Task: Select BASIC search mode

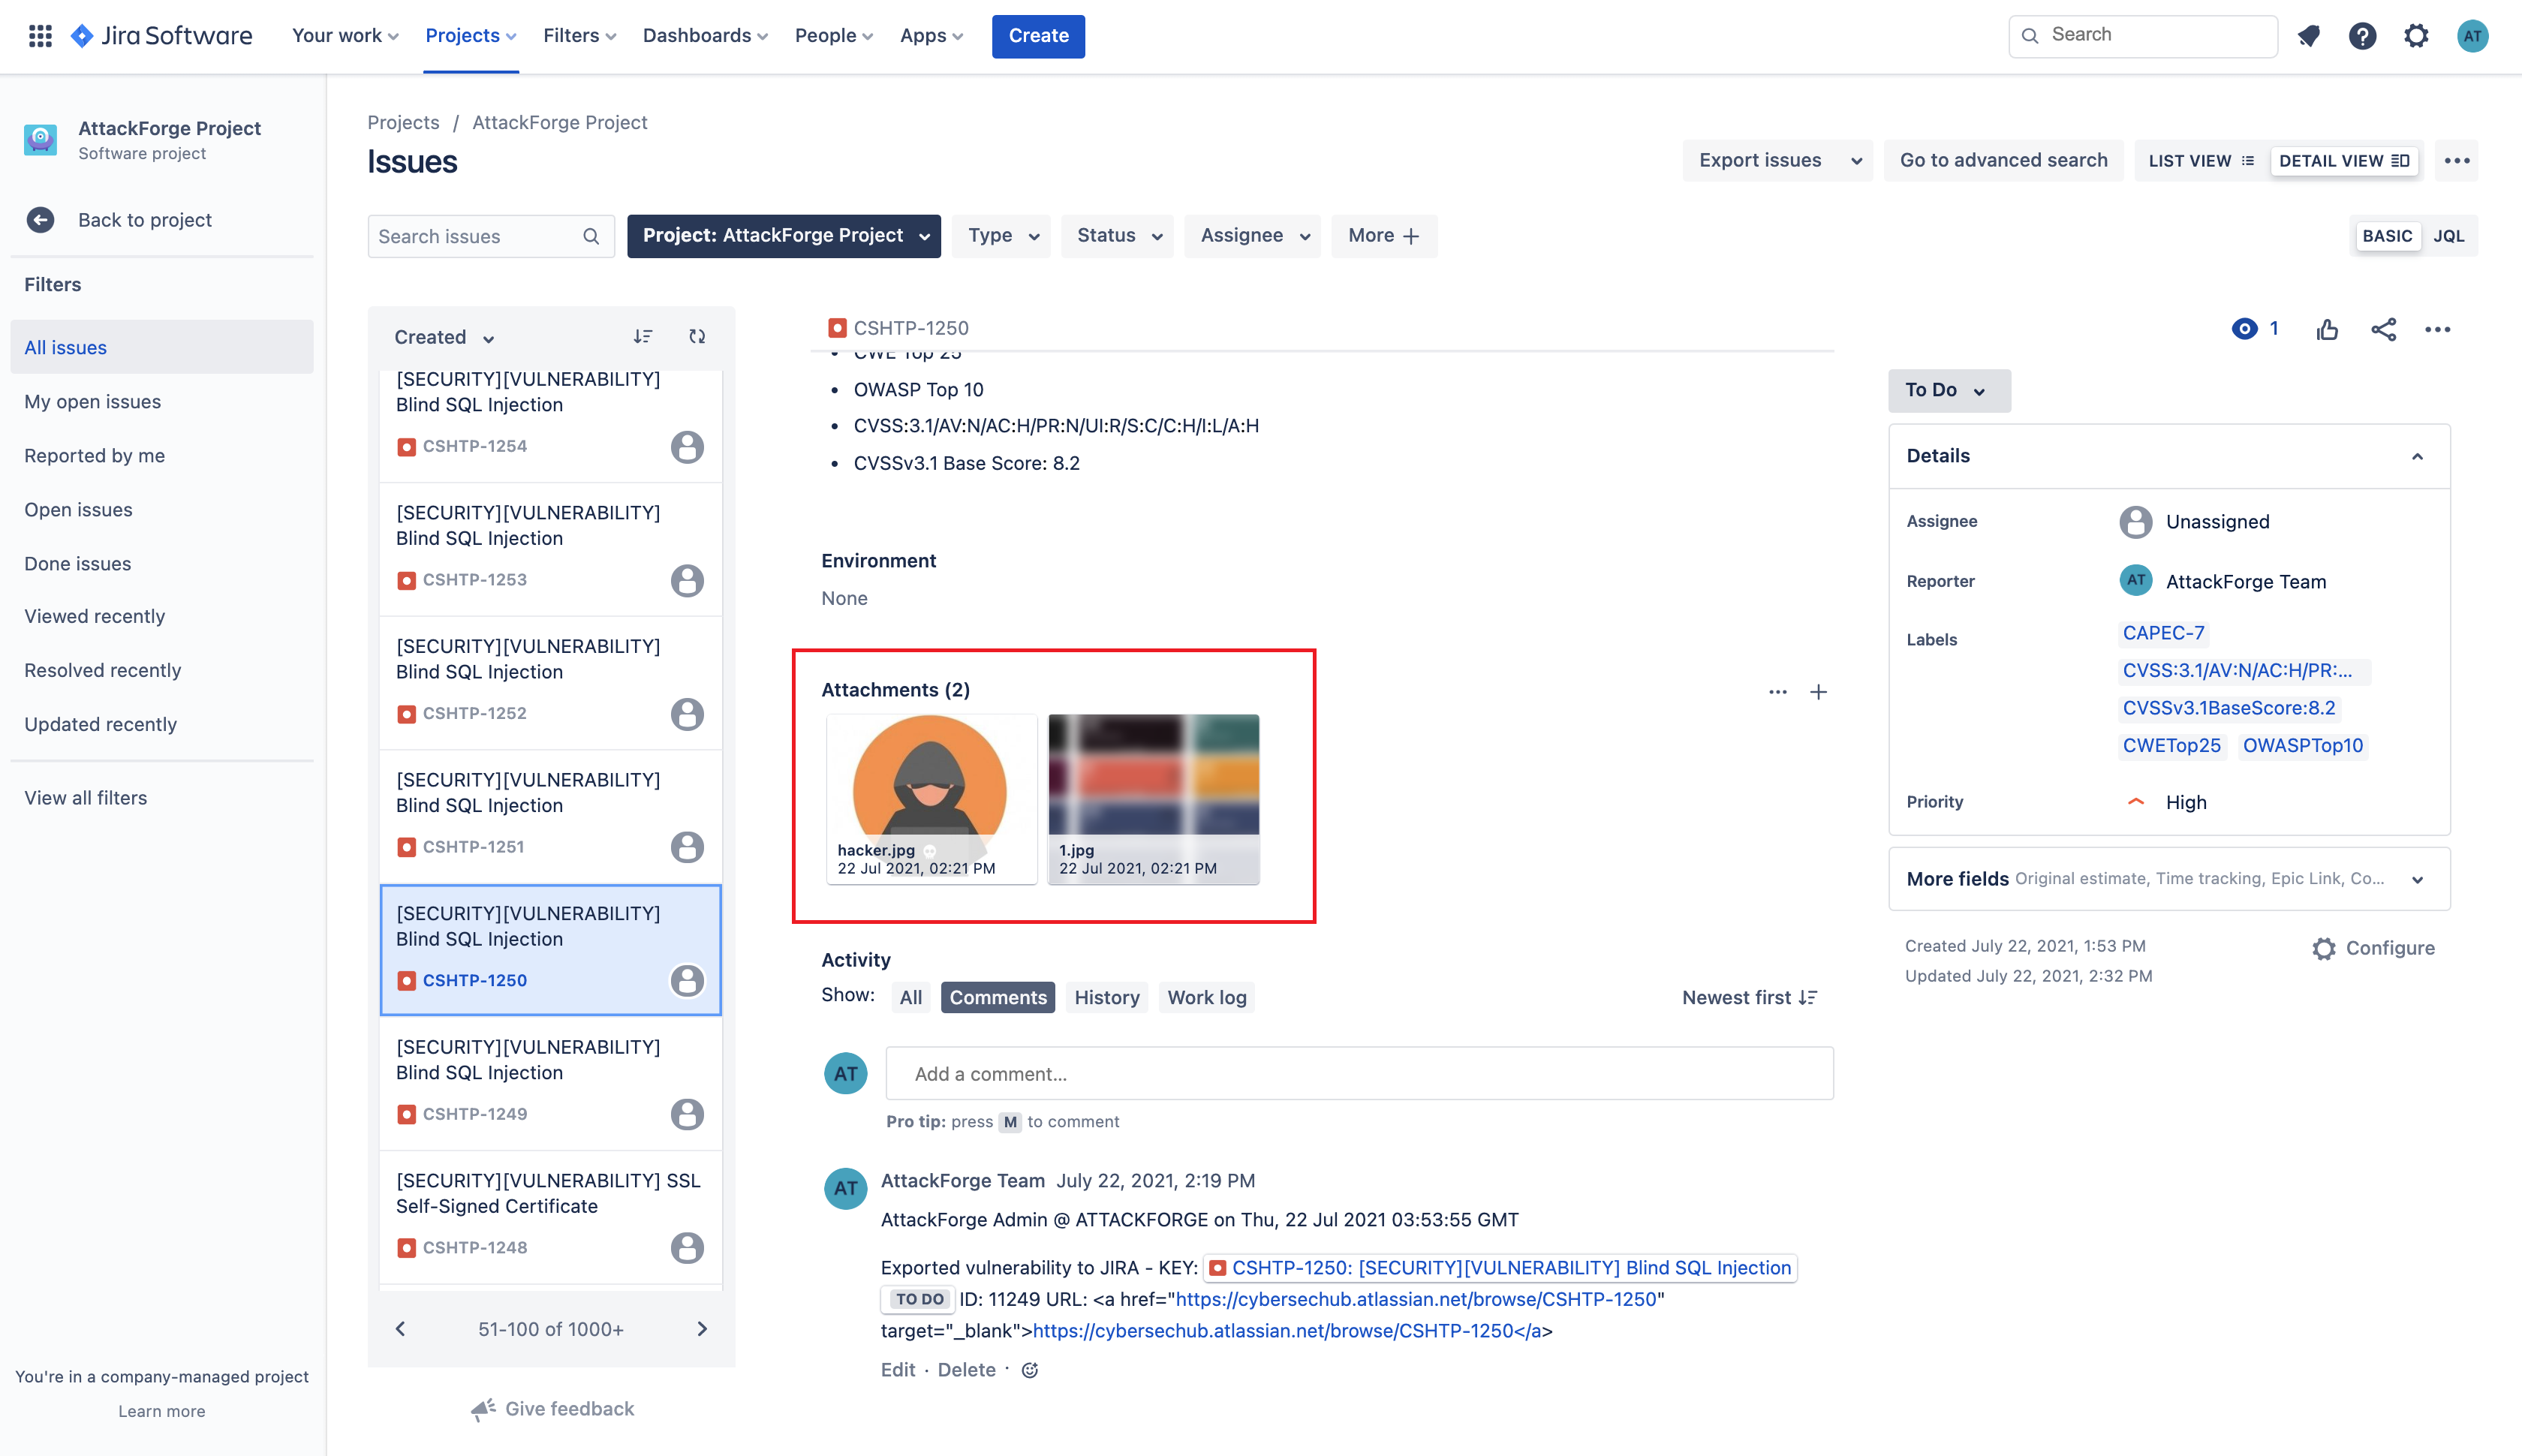Action: tap(2387, 236)
